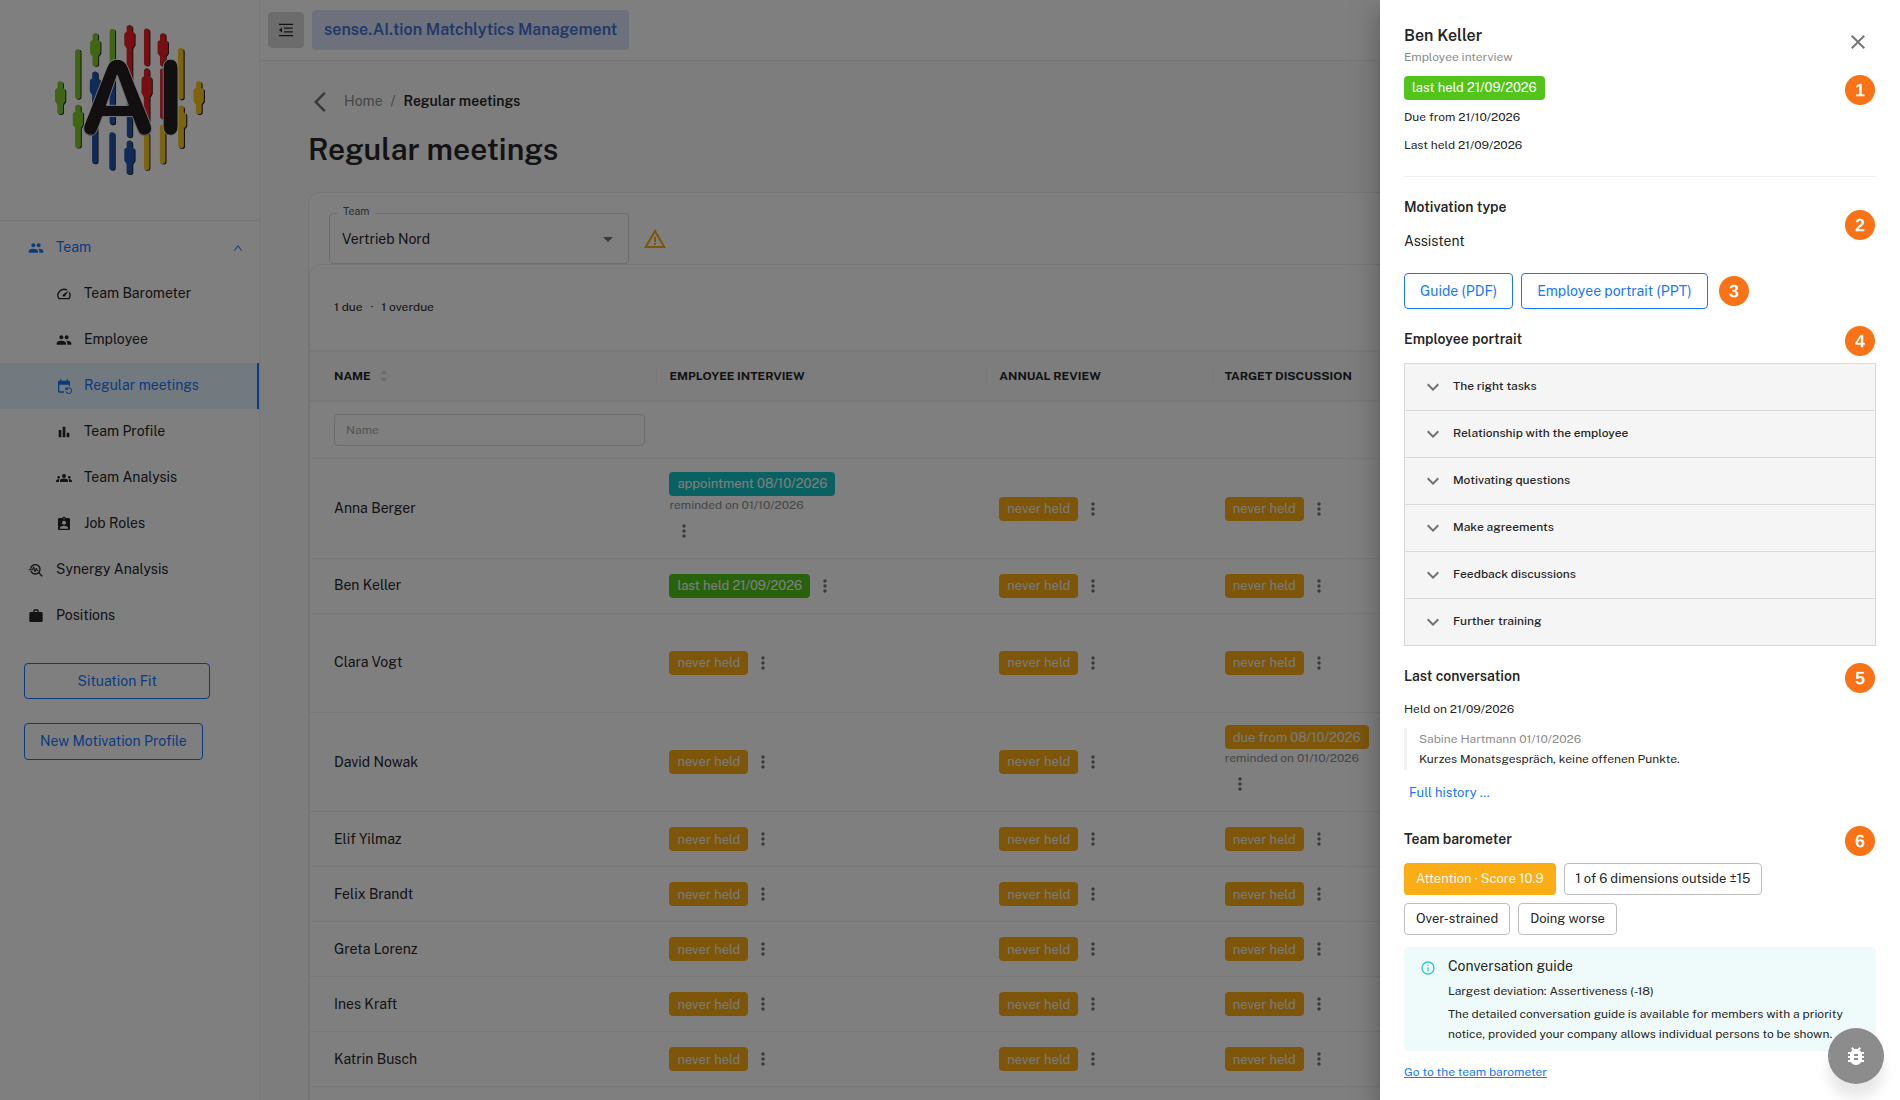Image resolution: width=1900 pixels, height=1100 pixels.
Task: Open Clara Vogt employee interview three-dot menu
Action: [x=763, y=663]
